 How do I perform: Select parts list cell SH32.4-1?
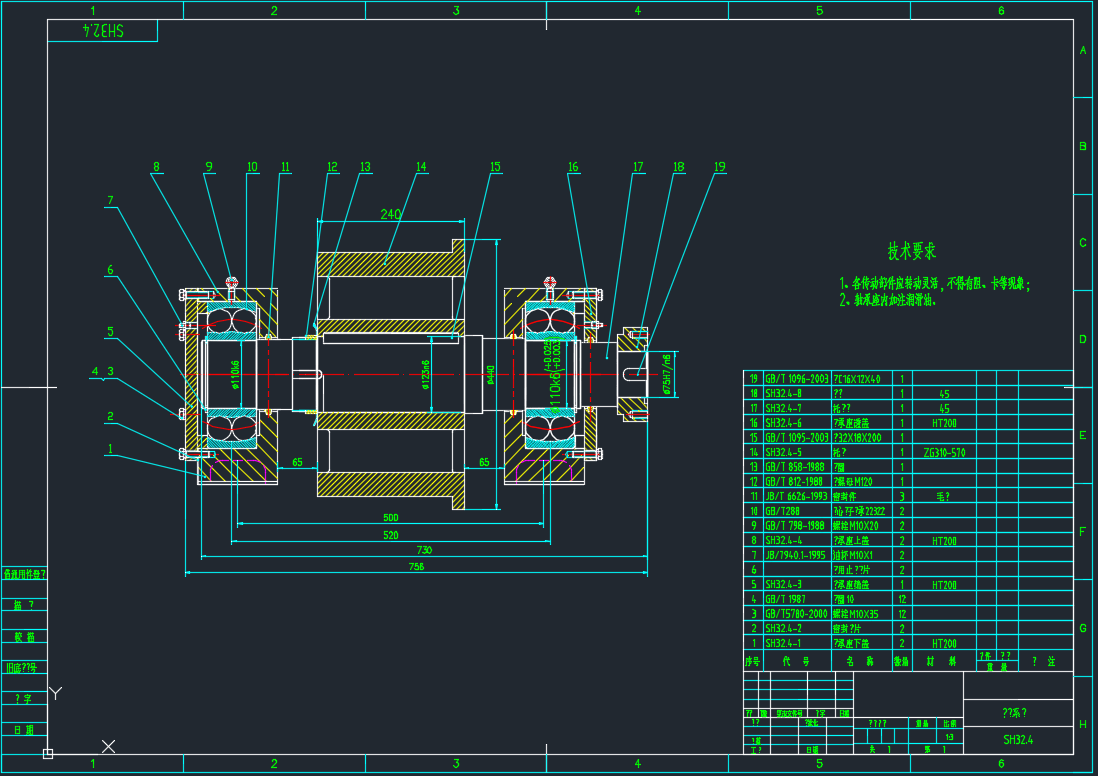[784, 643]
